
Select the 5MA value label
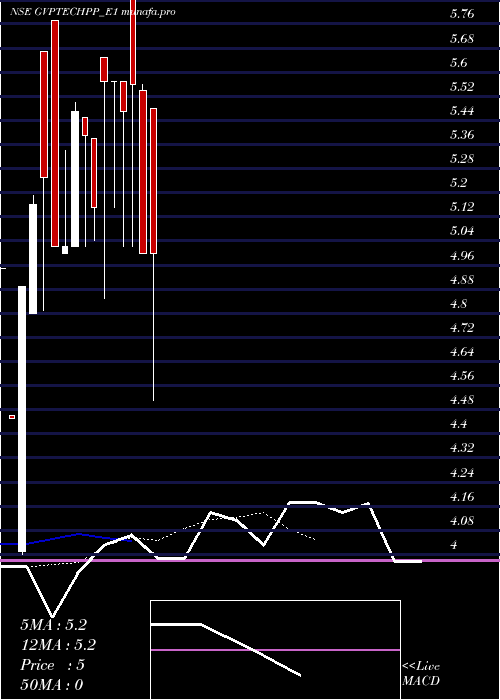53,625
